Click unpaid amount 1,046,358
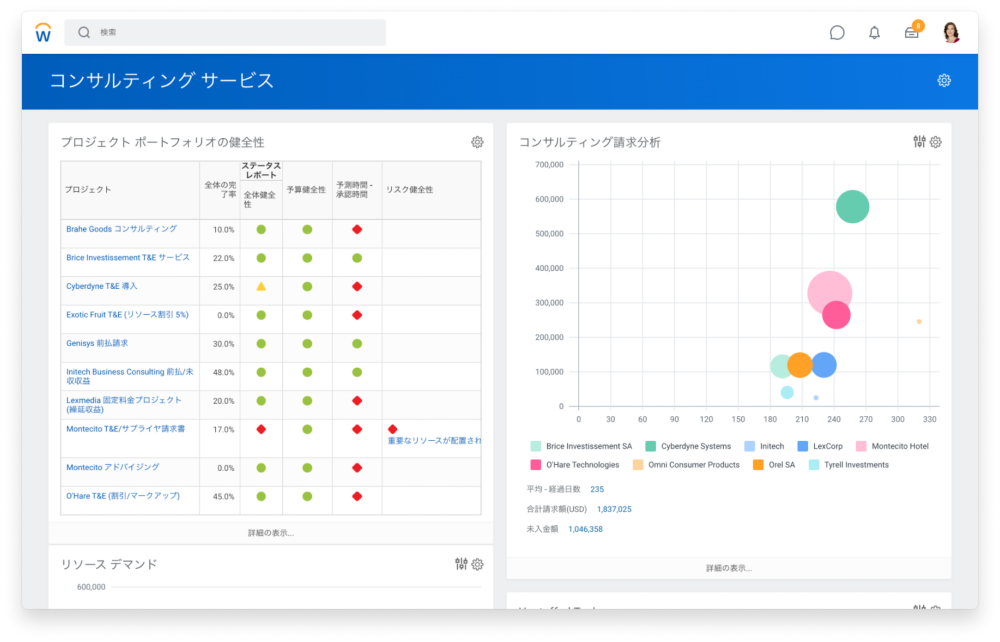This screenshot has height=642, width=1000. [x=585, y=529]
